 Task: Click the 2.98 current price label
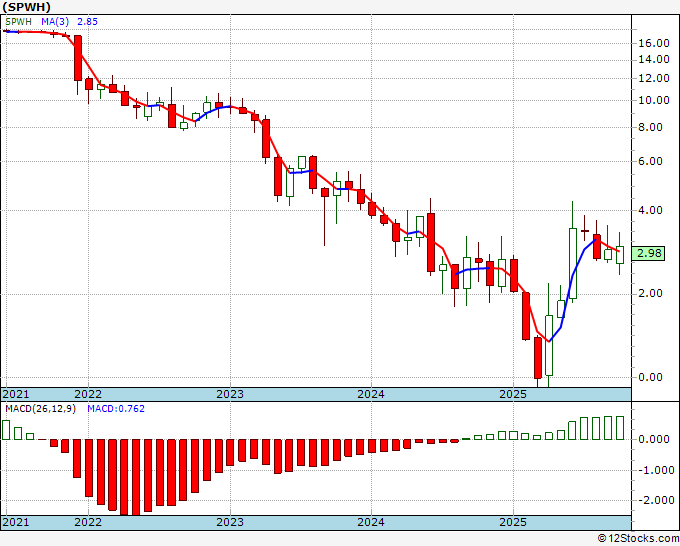point(649,253)
